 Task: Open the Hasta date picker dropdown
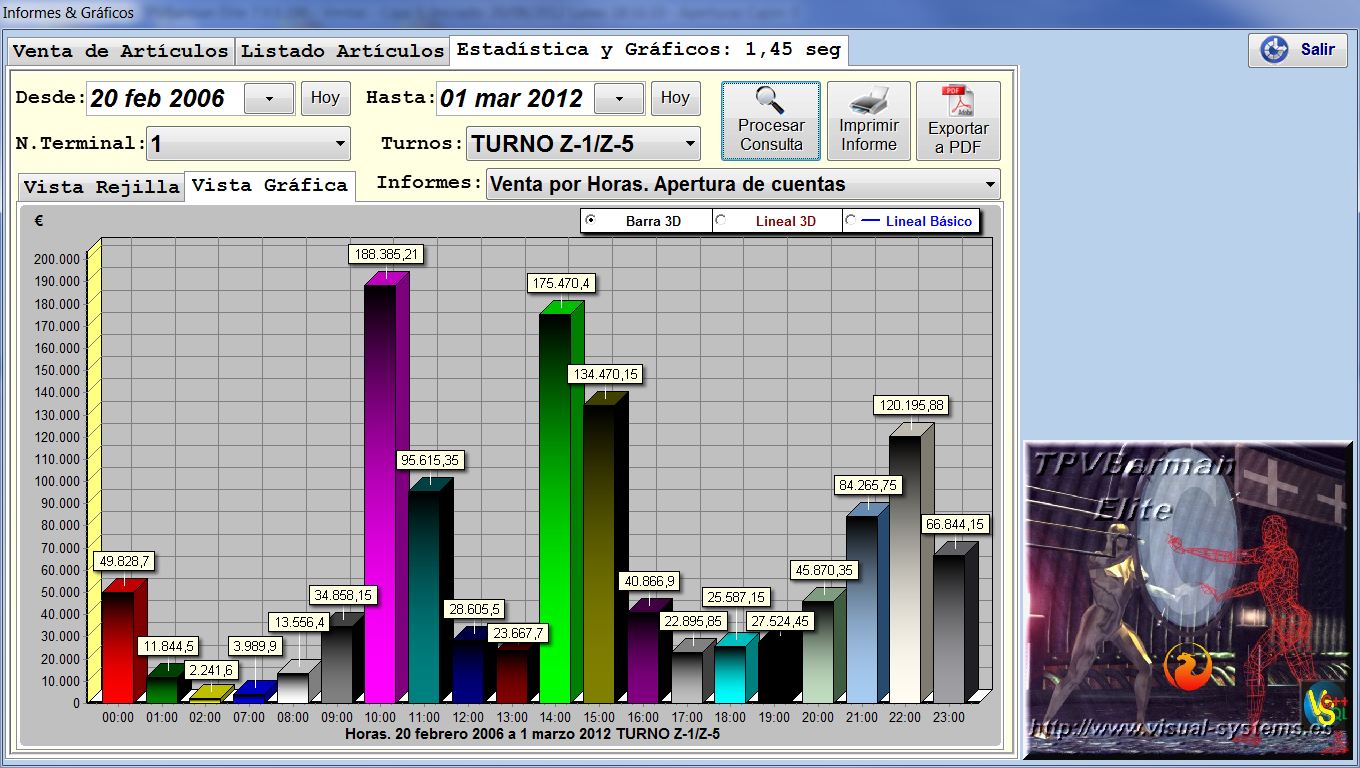619,98
